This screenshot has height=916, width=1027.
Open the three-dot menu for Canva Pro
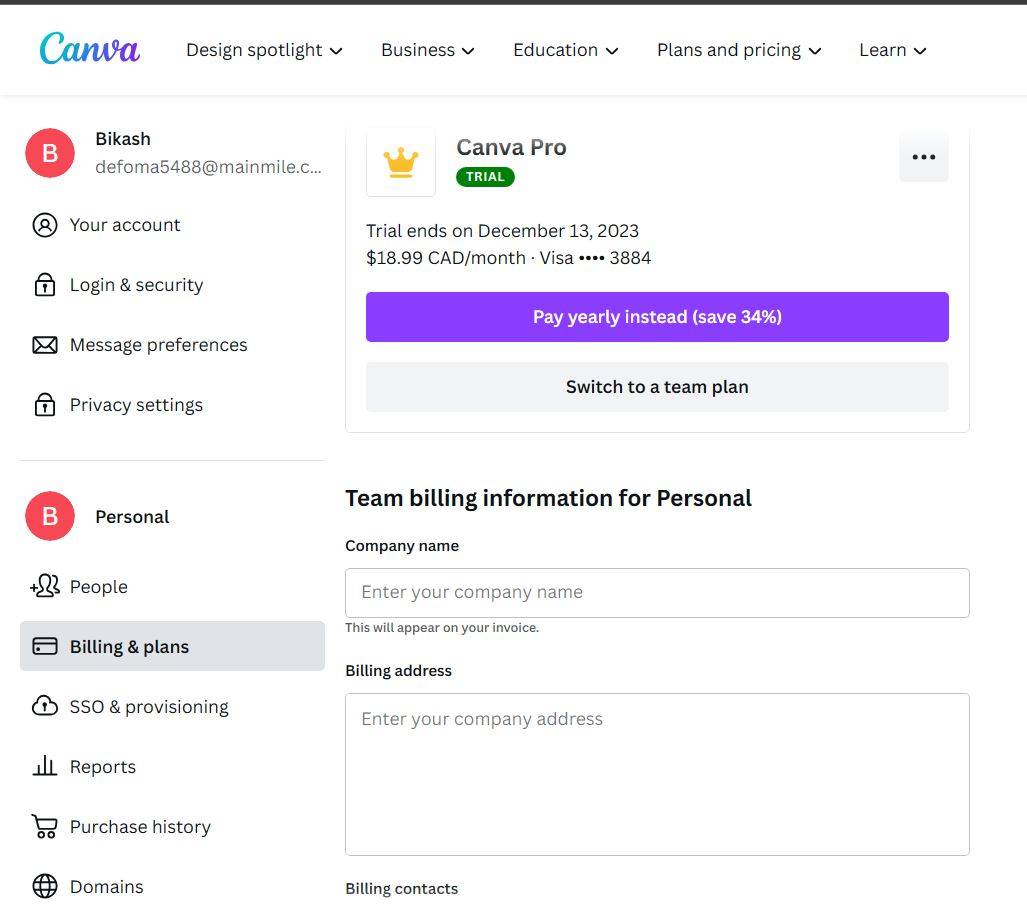(x=923, y=157)
